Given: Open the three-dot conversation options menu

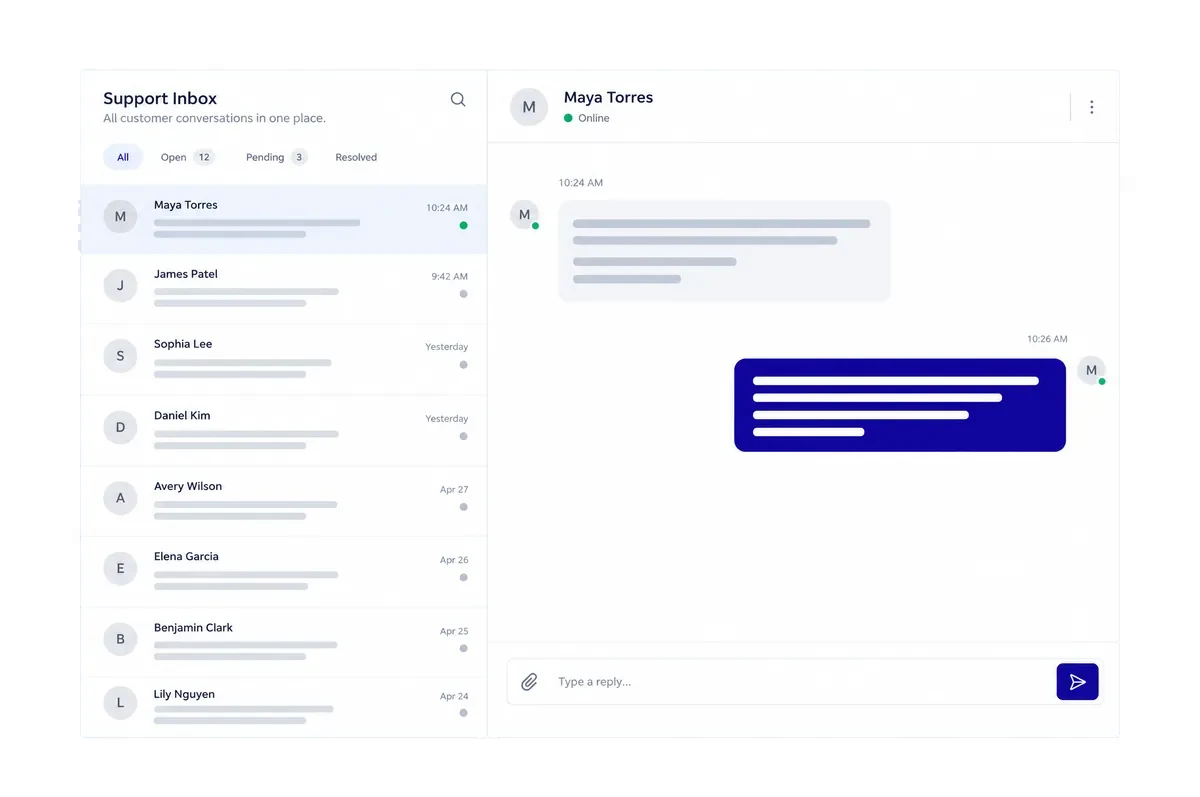Looking at the screenshot, I should [x=1091, y=107].
